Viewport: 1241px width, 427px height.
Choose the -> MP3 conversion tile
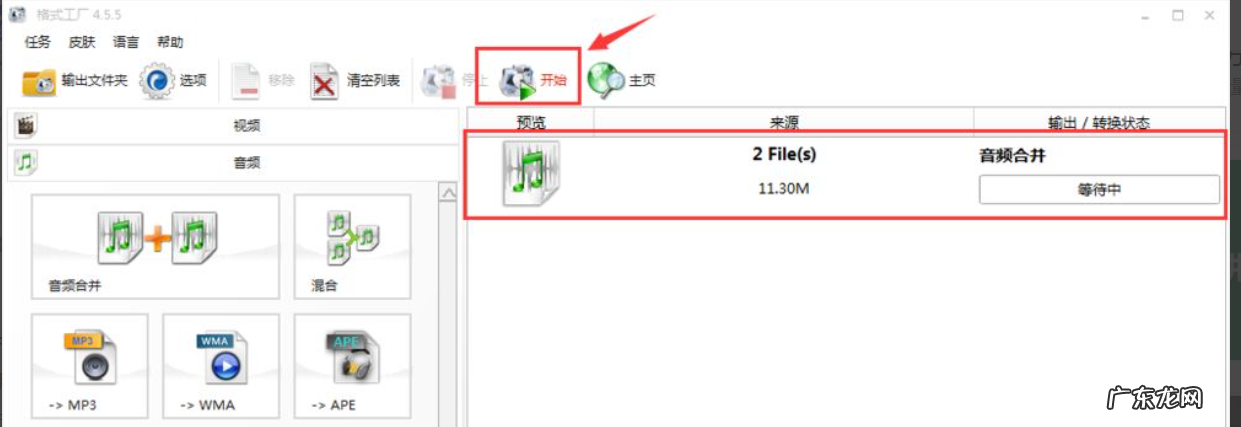pyautogui.click(x=90, y=367)
